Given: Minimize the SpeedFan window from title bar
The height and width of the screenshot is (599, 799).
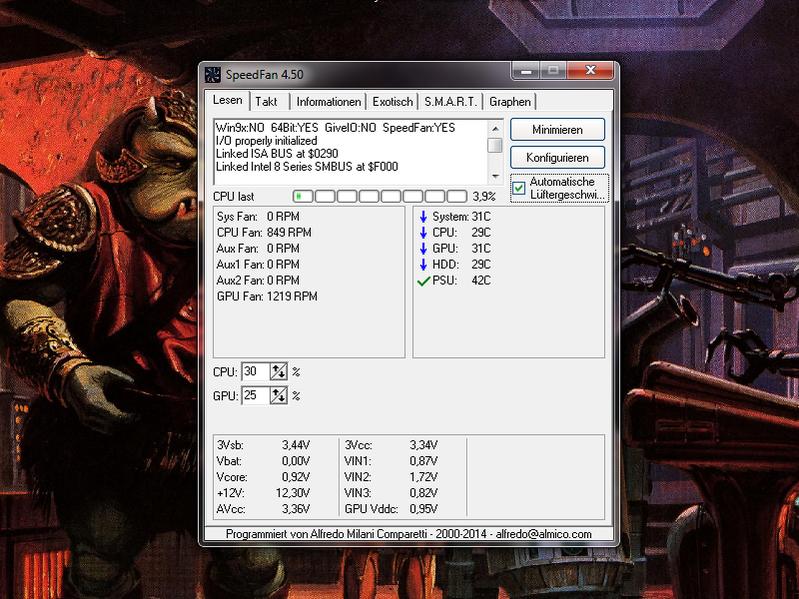Looking at the screenshot, I should pos(526,71).
